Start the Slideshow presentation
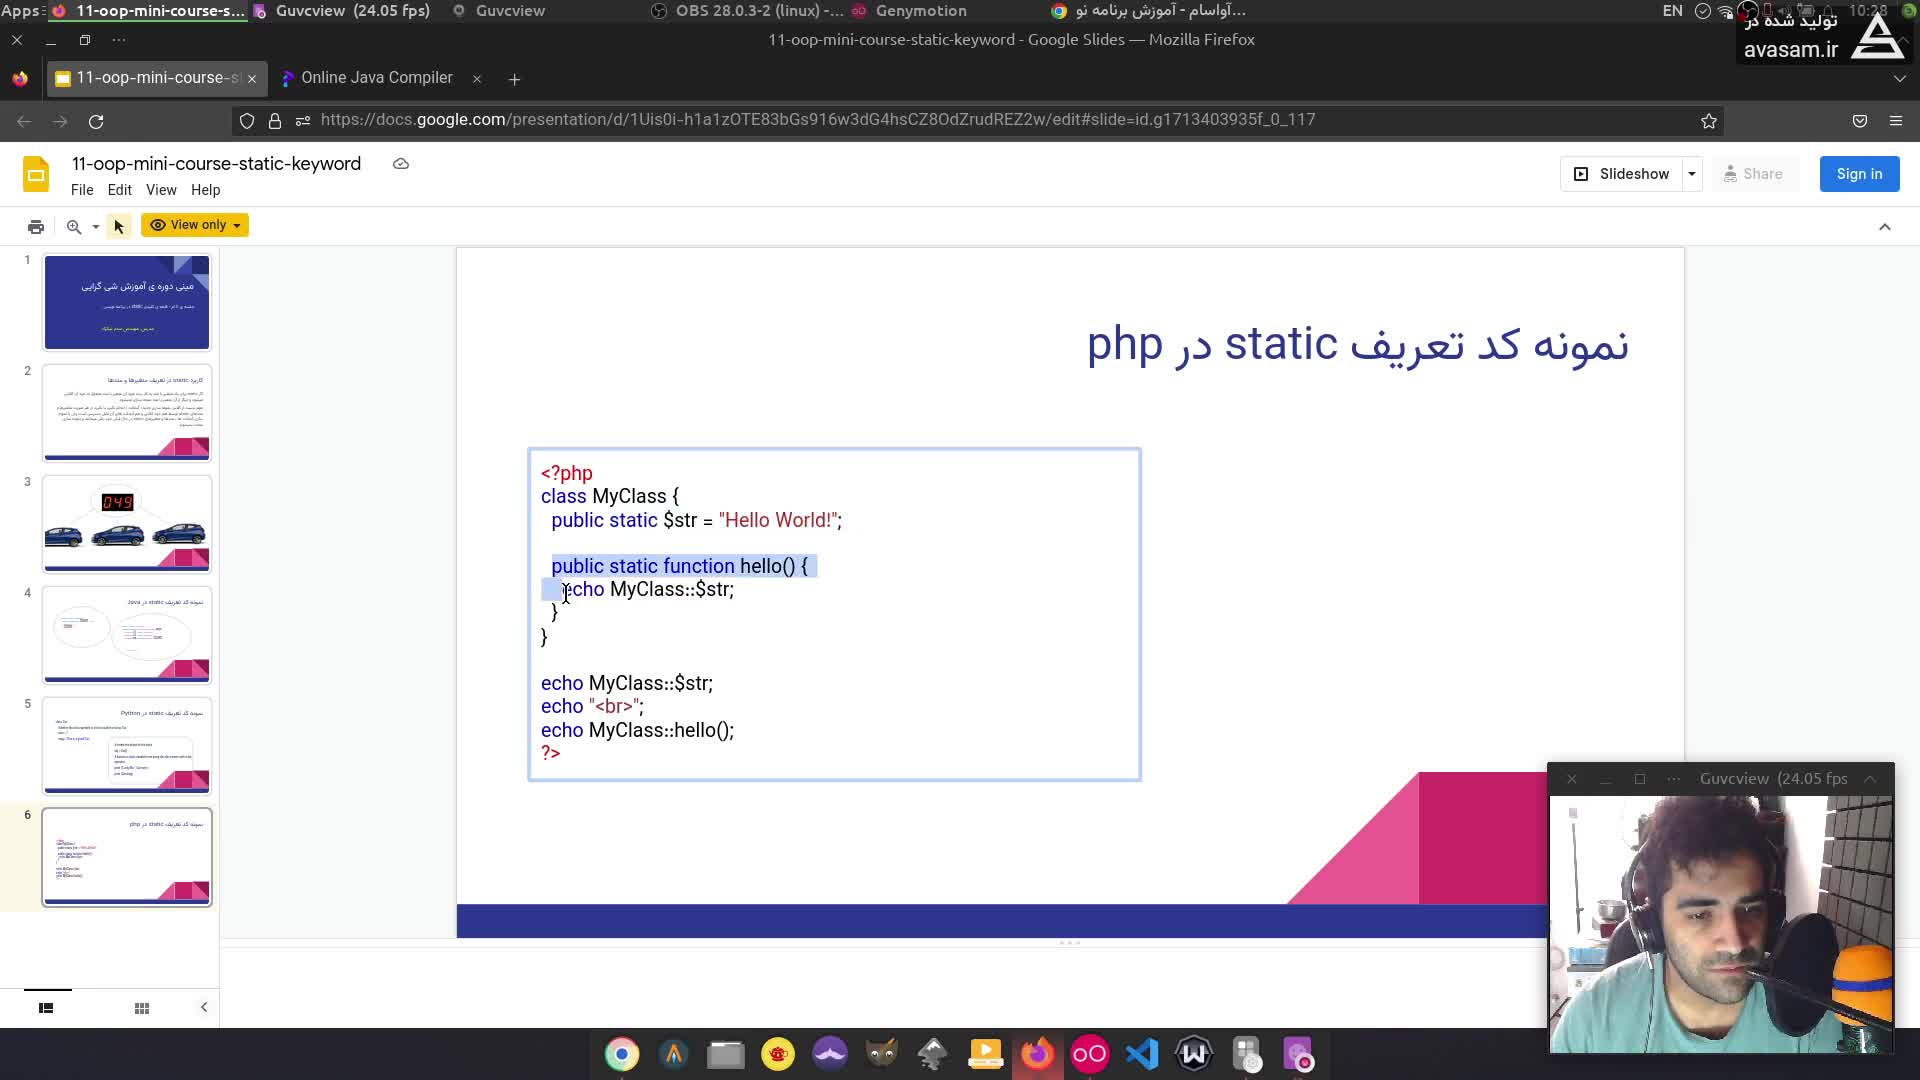1920x1080 pixels. (x=1622, y=174)
